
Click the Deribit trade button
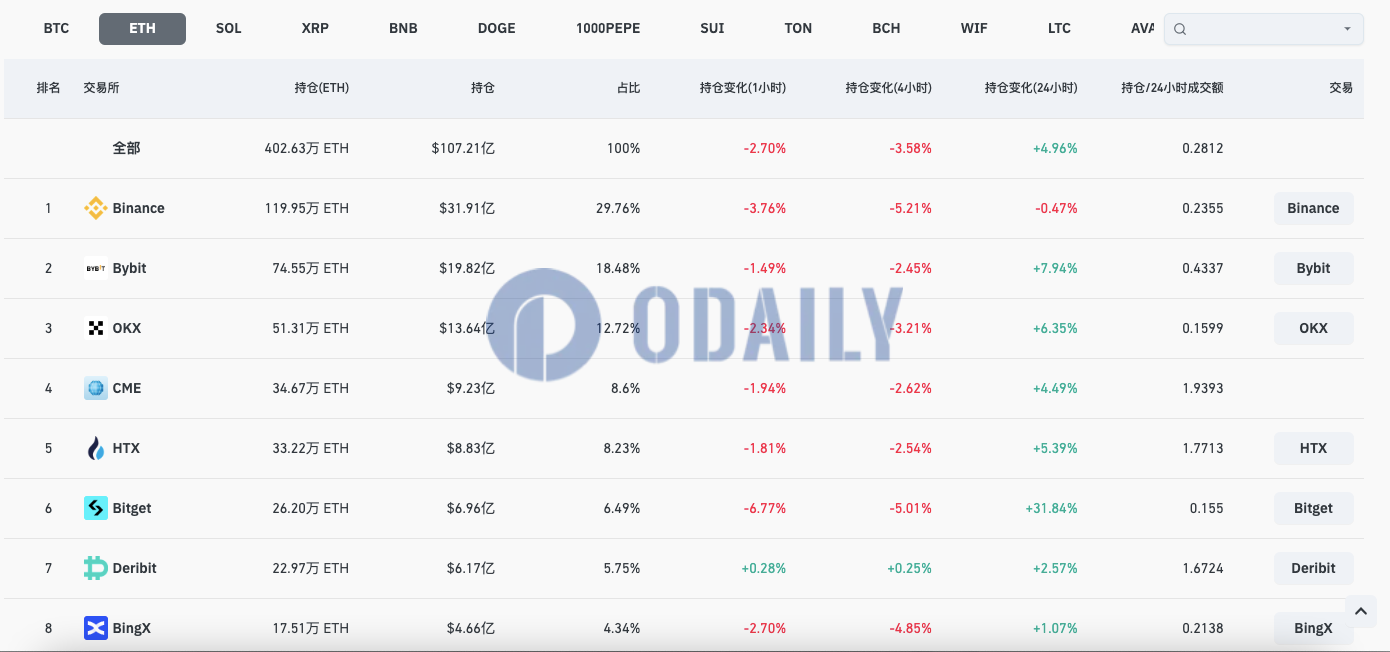tap(1313, 568)
